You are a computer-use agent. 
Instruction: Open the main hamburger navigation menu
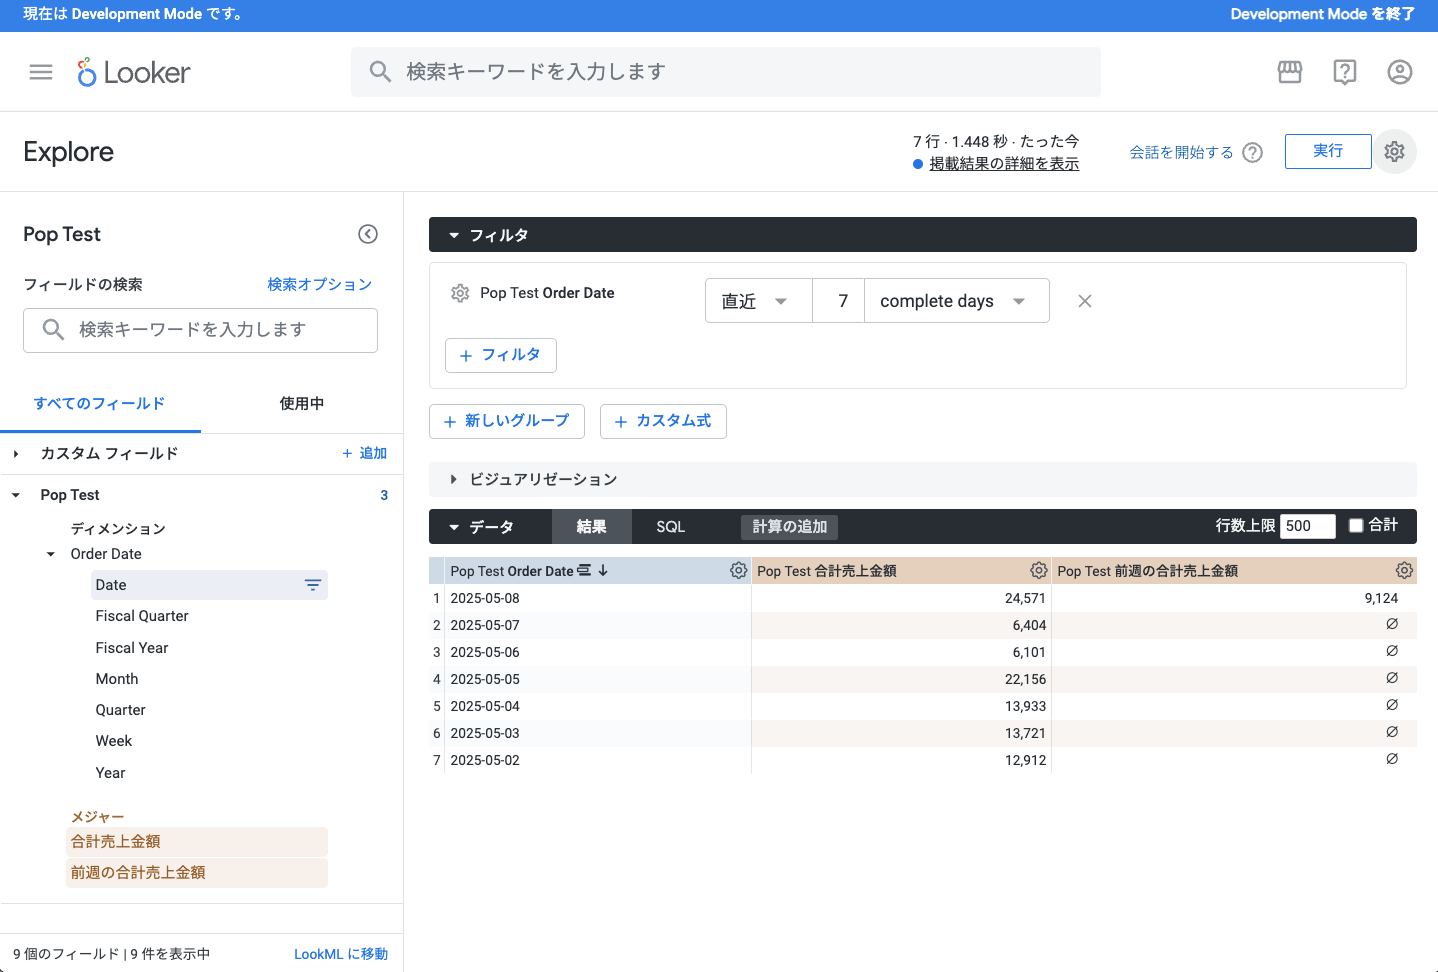coord(41,72)
